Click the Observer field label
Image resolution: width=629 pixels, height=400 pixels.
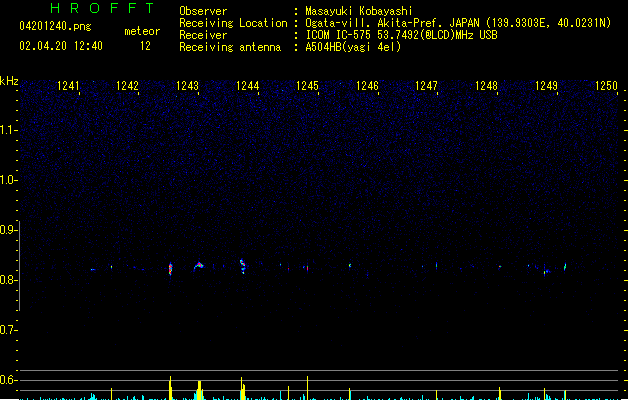tap(203, 11)
